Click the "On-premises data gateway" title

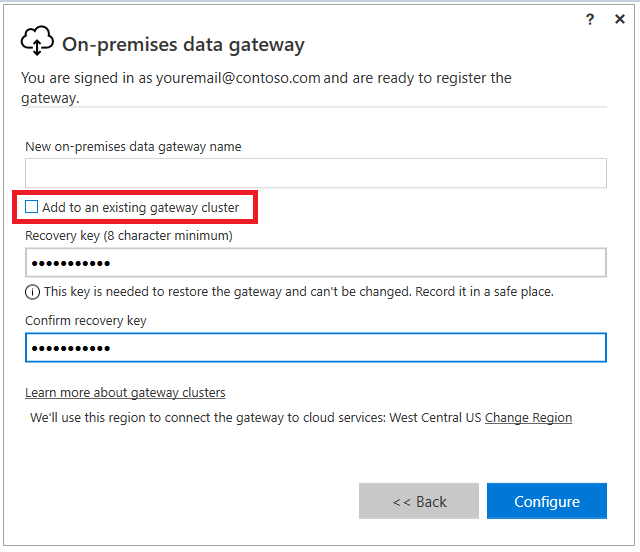point(183,44)
